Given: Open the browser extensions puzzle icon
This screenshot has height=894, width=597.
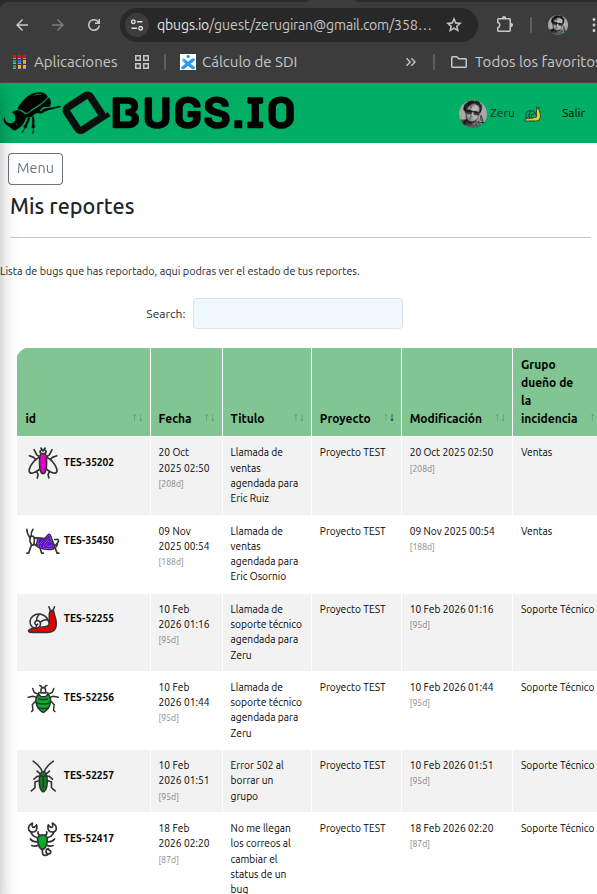Looking at the screenshot, I should point(504,25).
